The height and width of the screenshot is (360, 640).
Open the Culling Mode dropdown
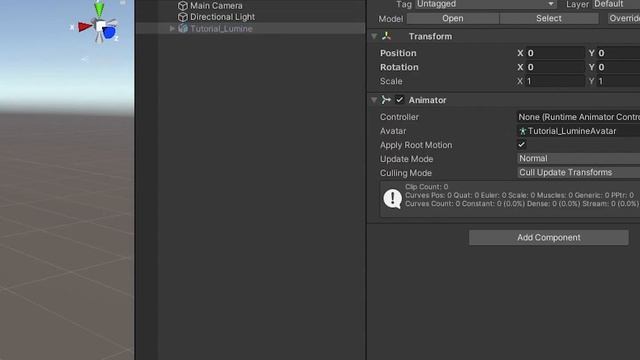coord(578,172)
